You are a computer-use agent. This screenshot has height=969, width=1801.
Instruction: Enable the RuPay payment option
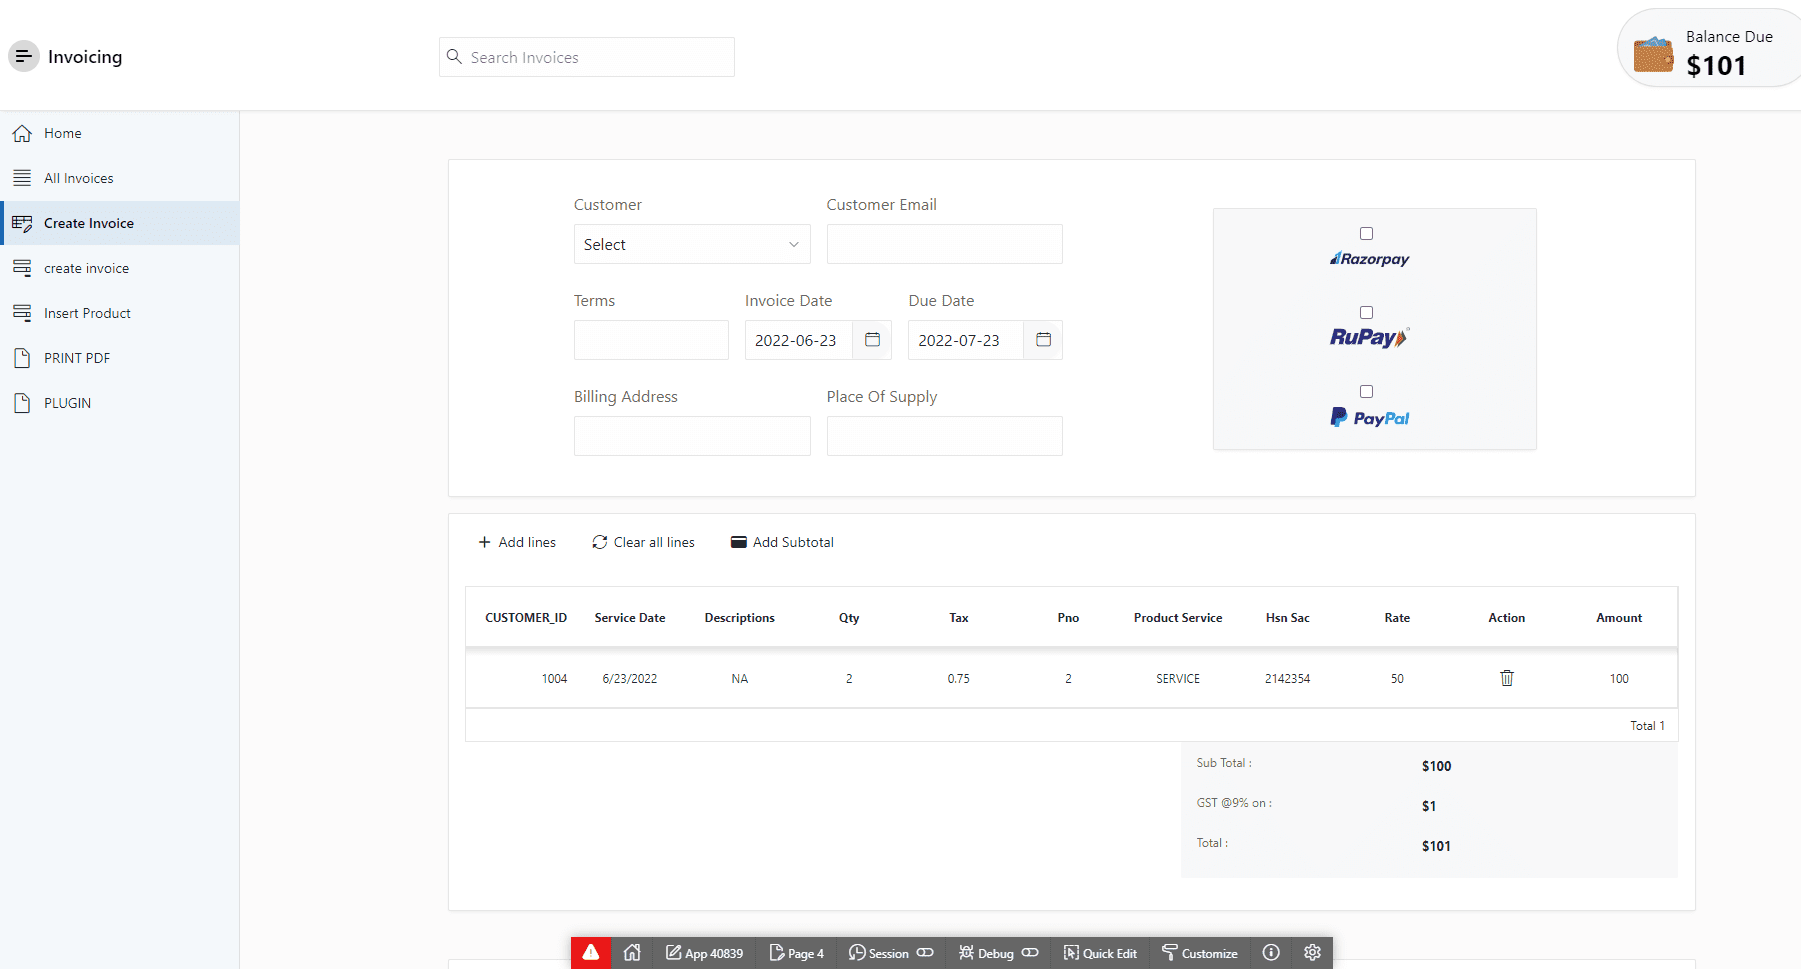[1366, 313]
